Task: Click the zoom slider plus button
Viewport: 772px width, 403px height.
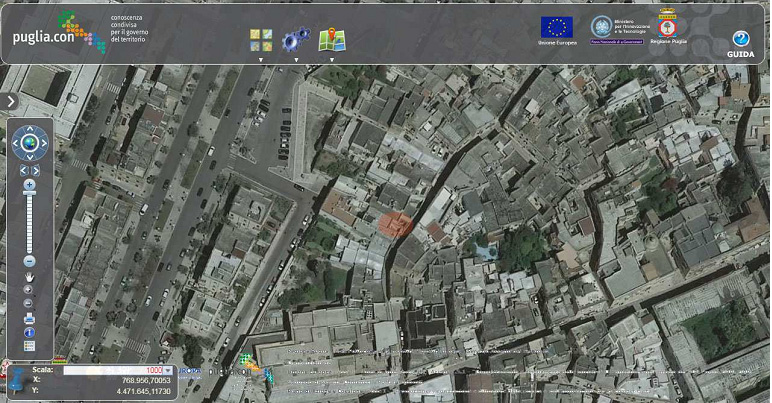Action: (29, 185)
